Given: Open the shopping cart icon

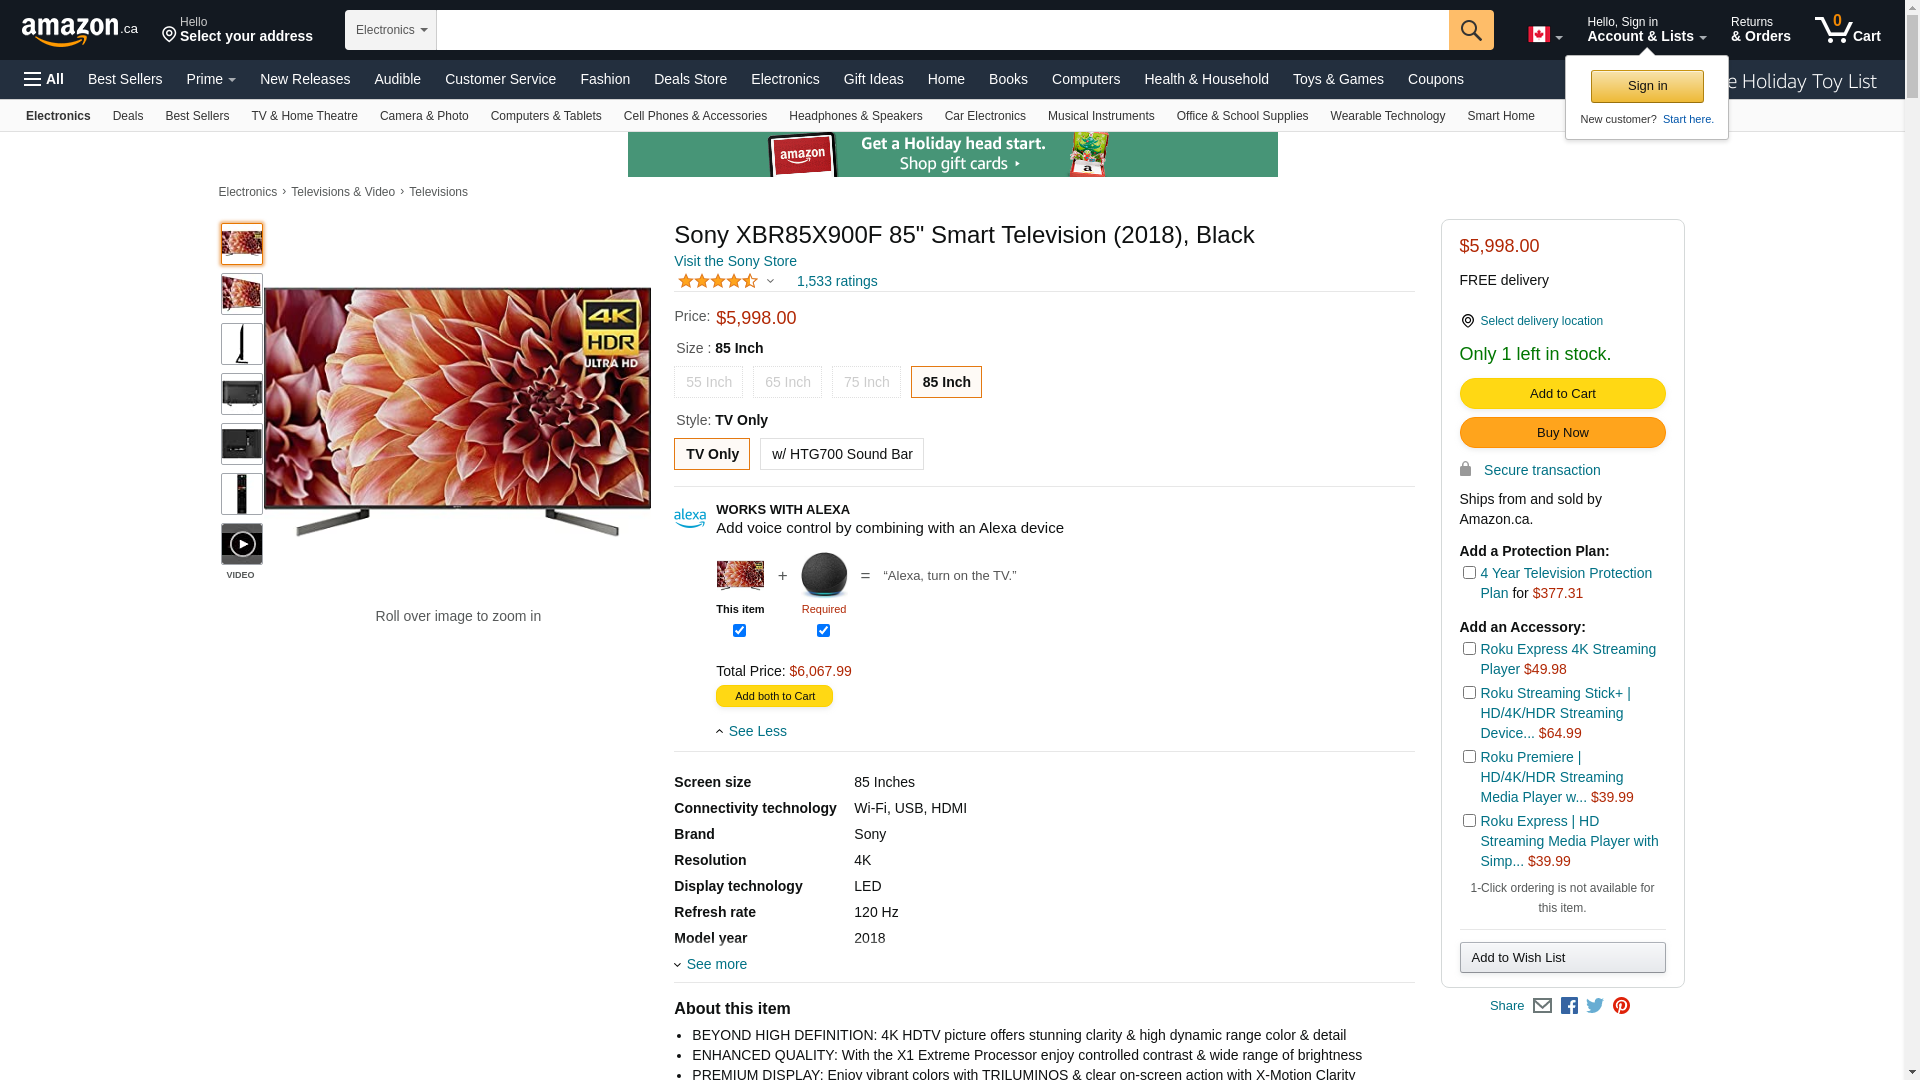Looking at the screenshot, I should coord(1847,29).
